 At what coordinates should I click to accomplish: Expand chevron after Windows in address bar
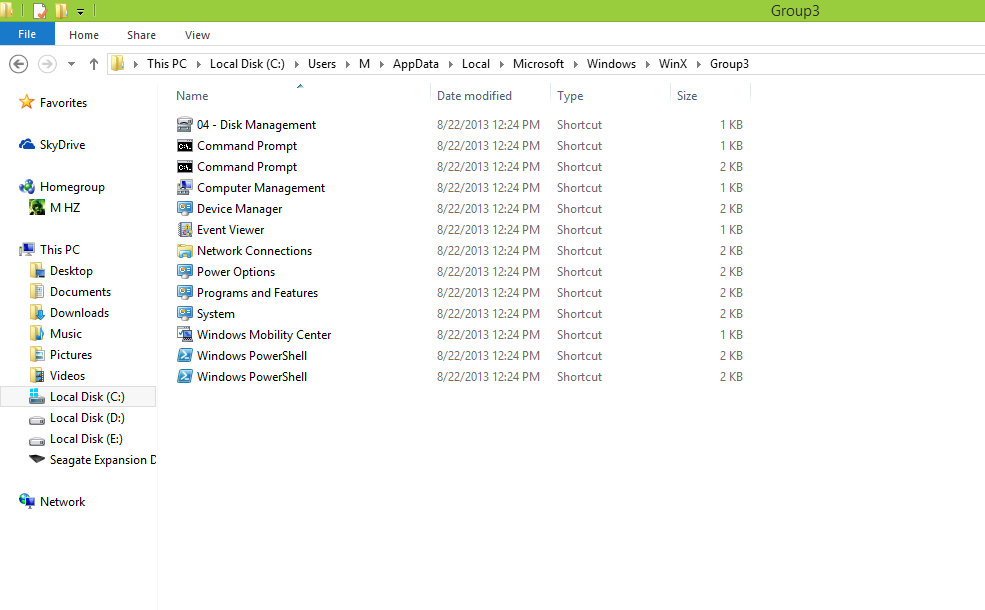pyautogui.click(x=648, y=64)
